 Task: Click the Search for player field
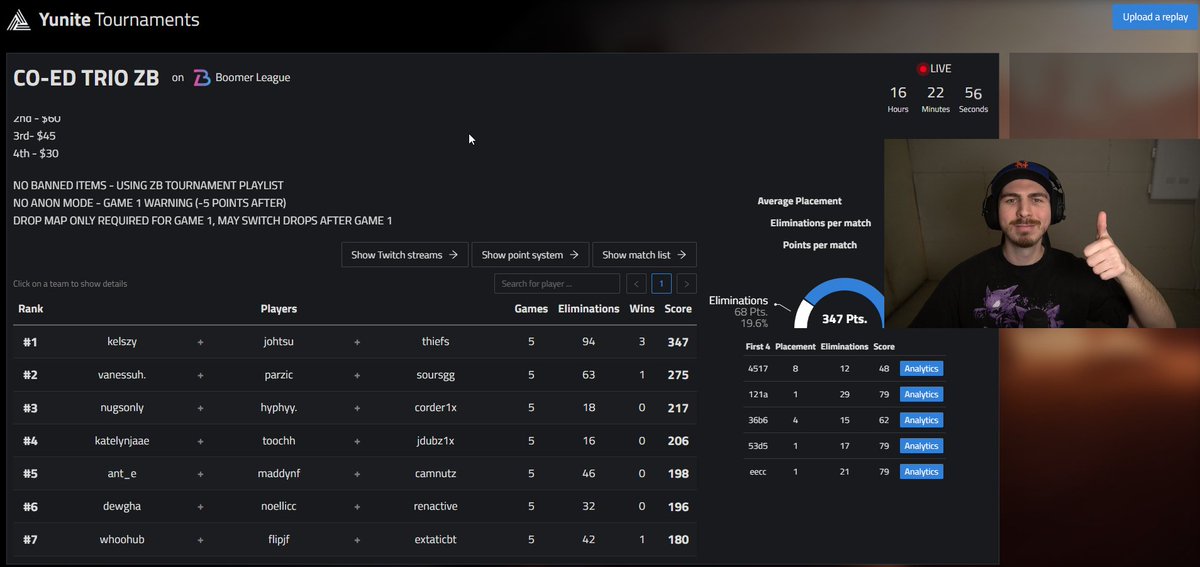coord(557,284)
